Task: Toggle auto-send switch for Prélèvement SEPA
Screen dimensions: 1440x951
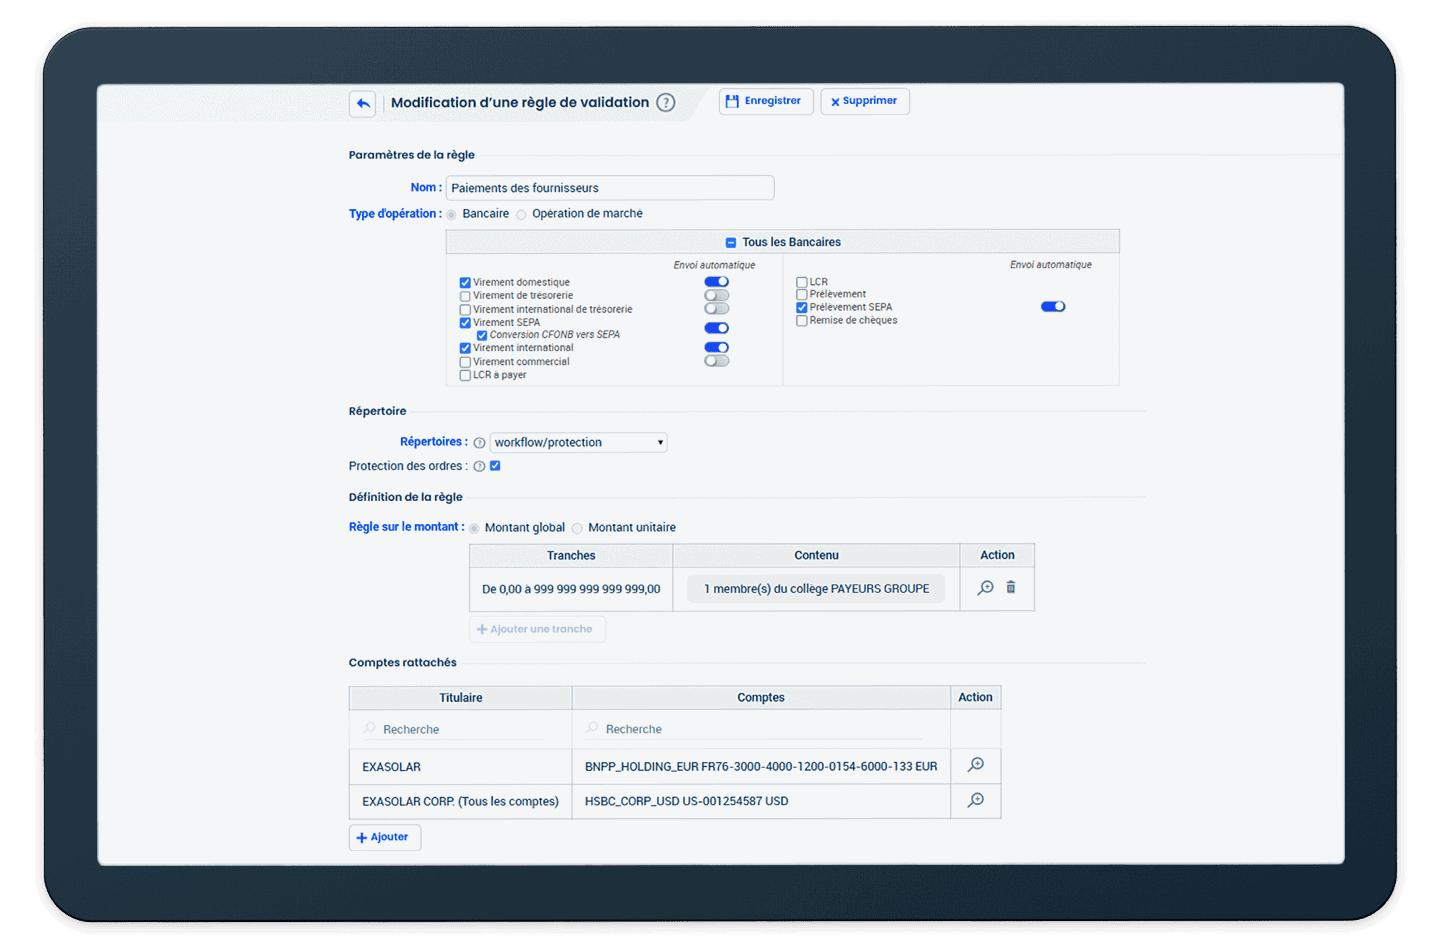Action: 1053,307
